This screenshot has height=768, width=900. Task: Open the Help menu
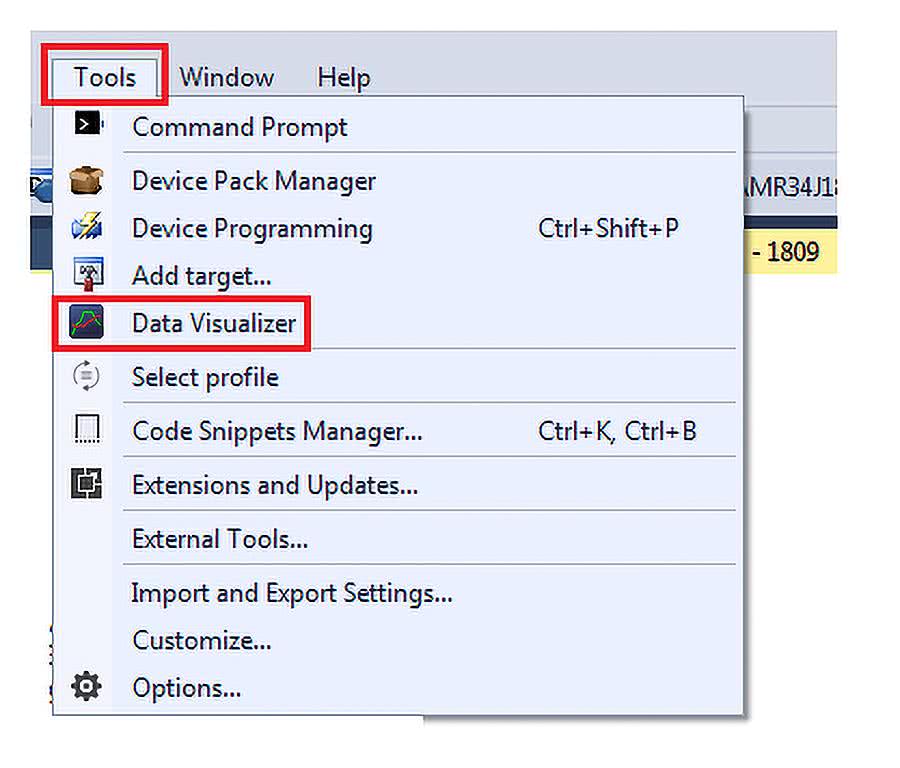(x=343, y=77)
